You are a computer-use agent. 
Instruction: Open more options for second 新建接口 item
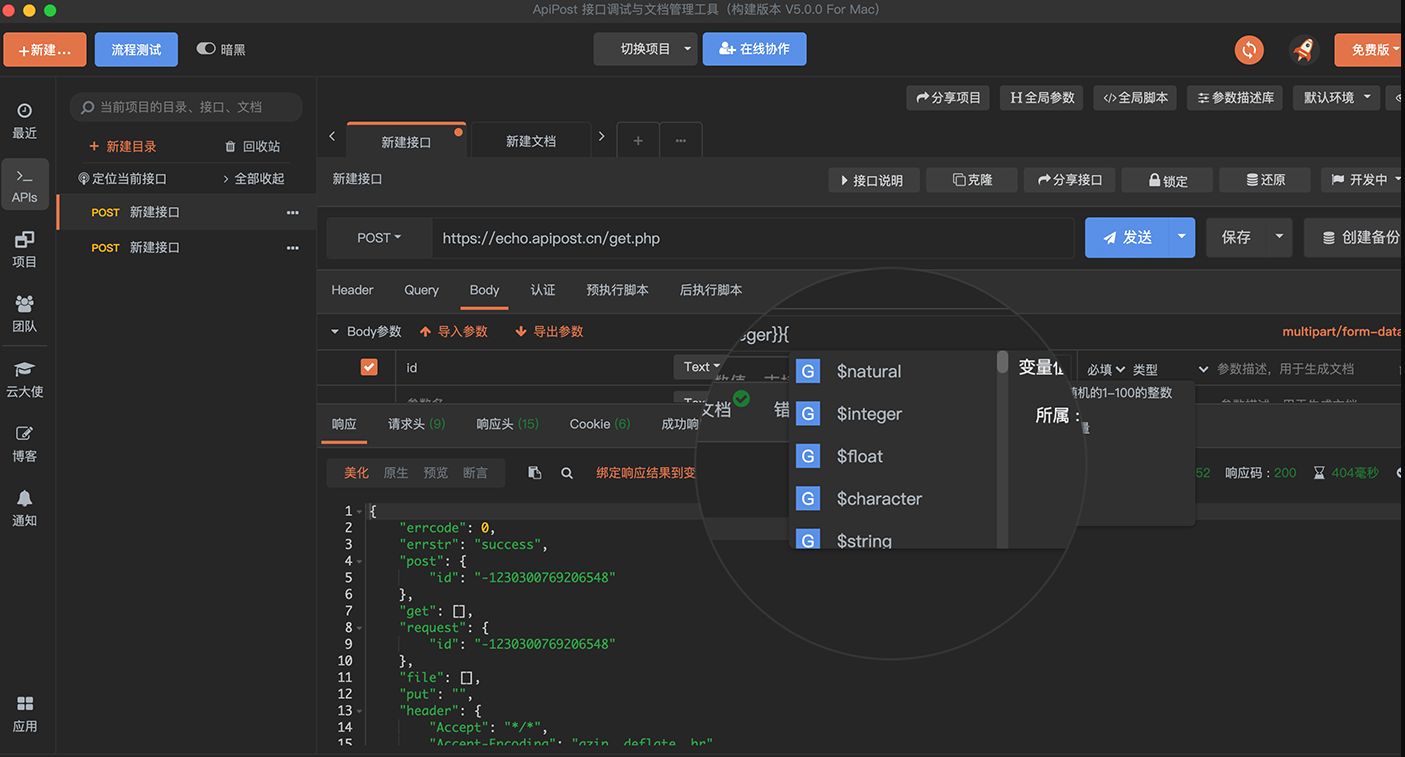[x=293, y=247]
